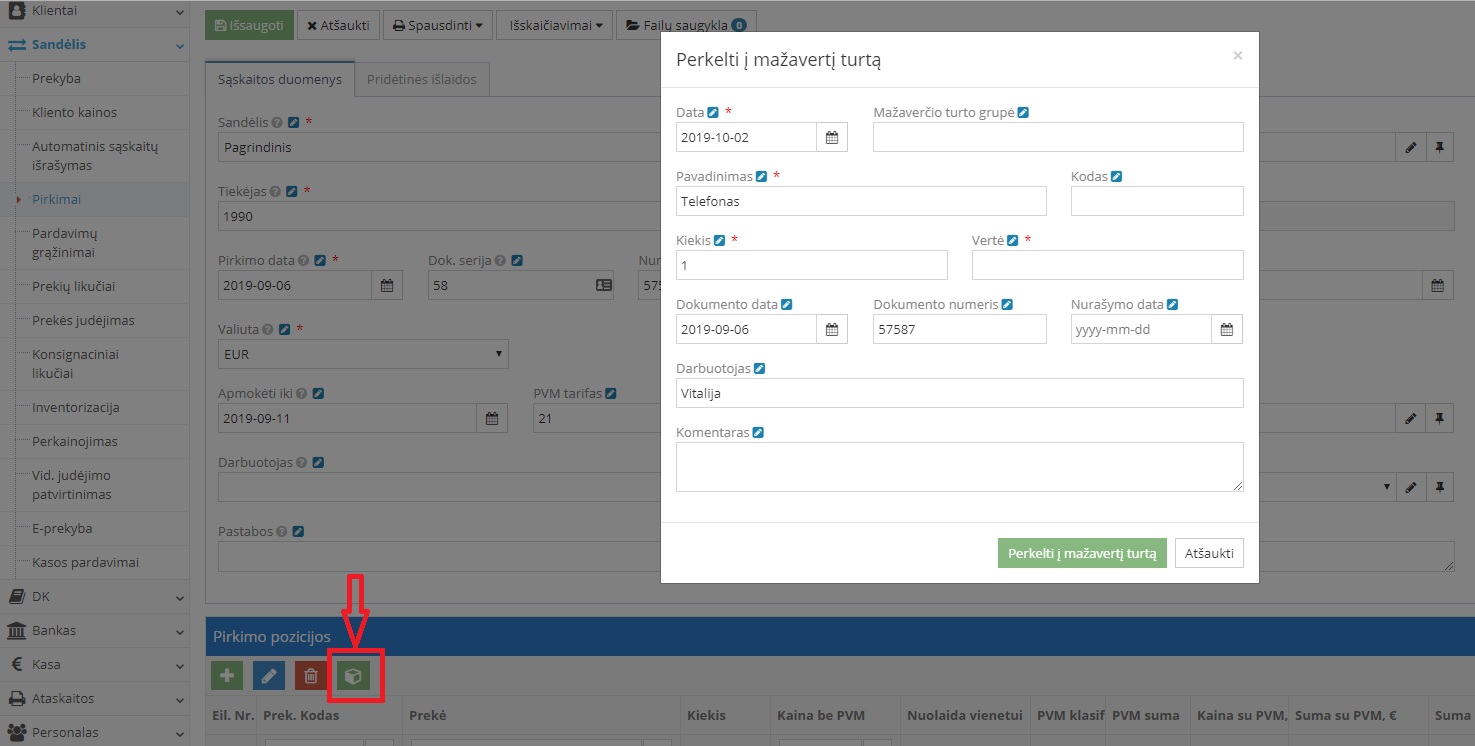Open calendar picker for modal Data field

tap(831, 137)
